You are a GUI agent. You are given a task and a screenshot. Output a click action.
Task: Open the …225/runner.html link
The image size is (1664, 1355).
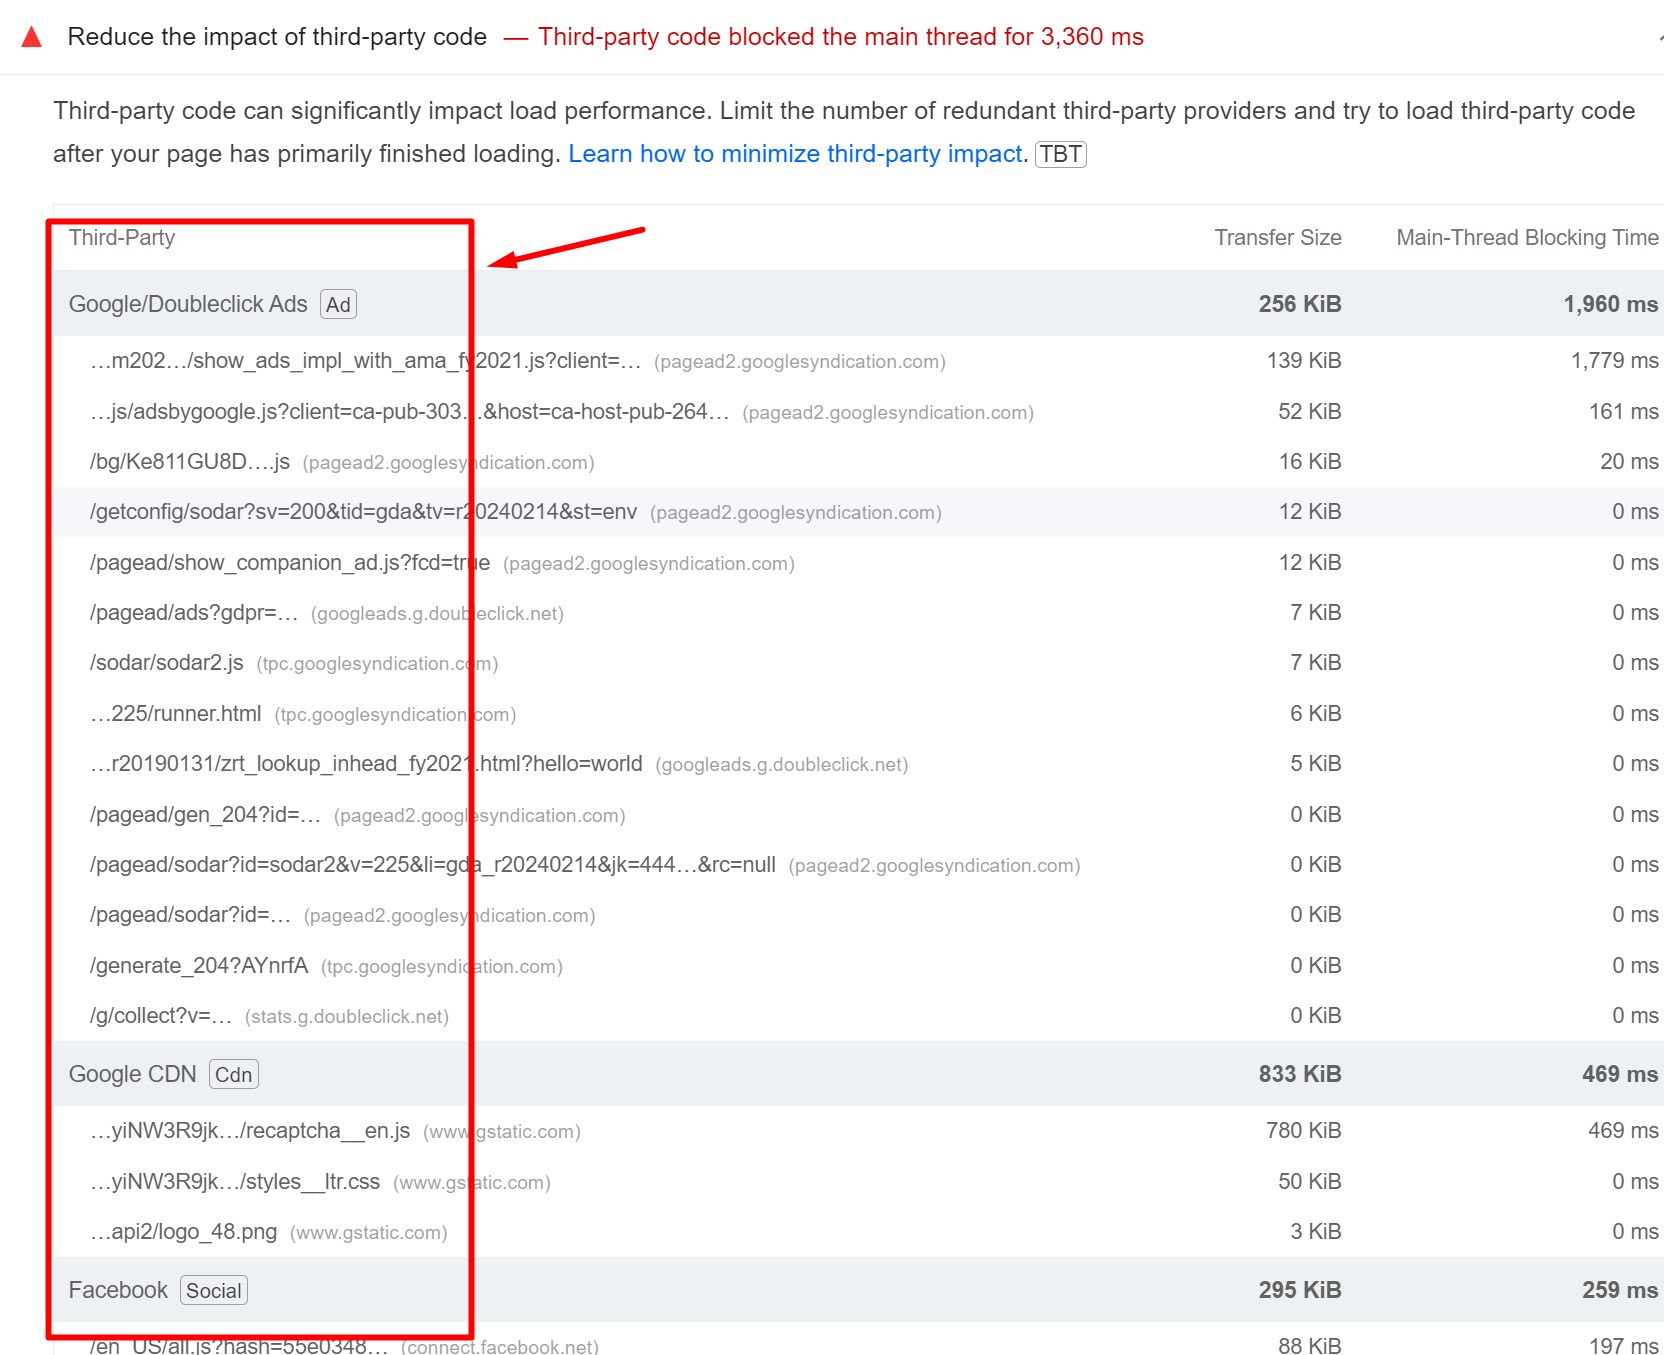point(176,714)
